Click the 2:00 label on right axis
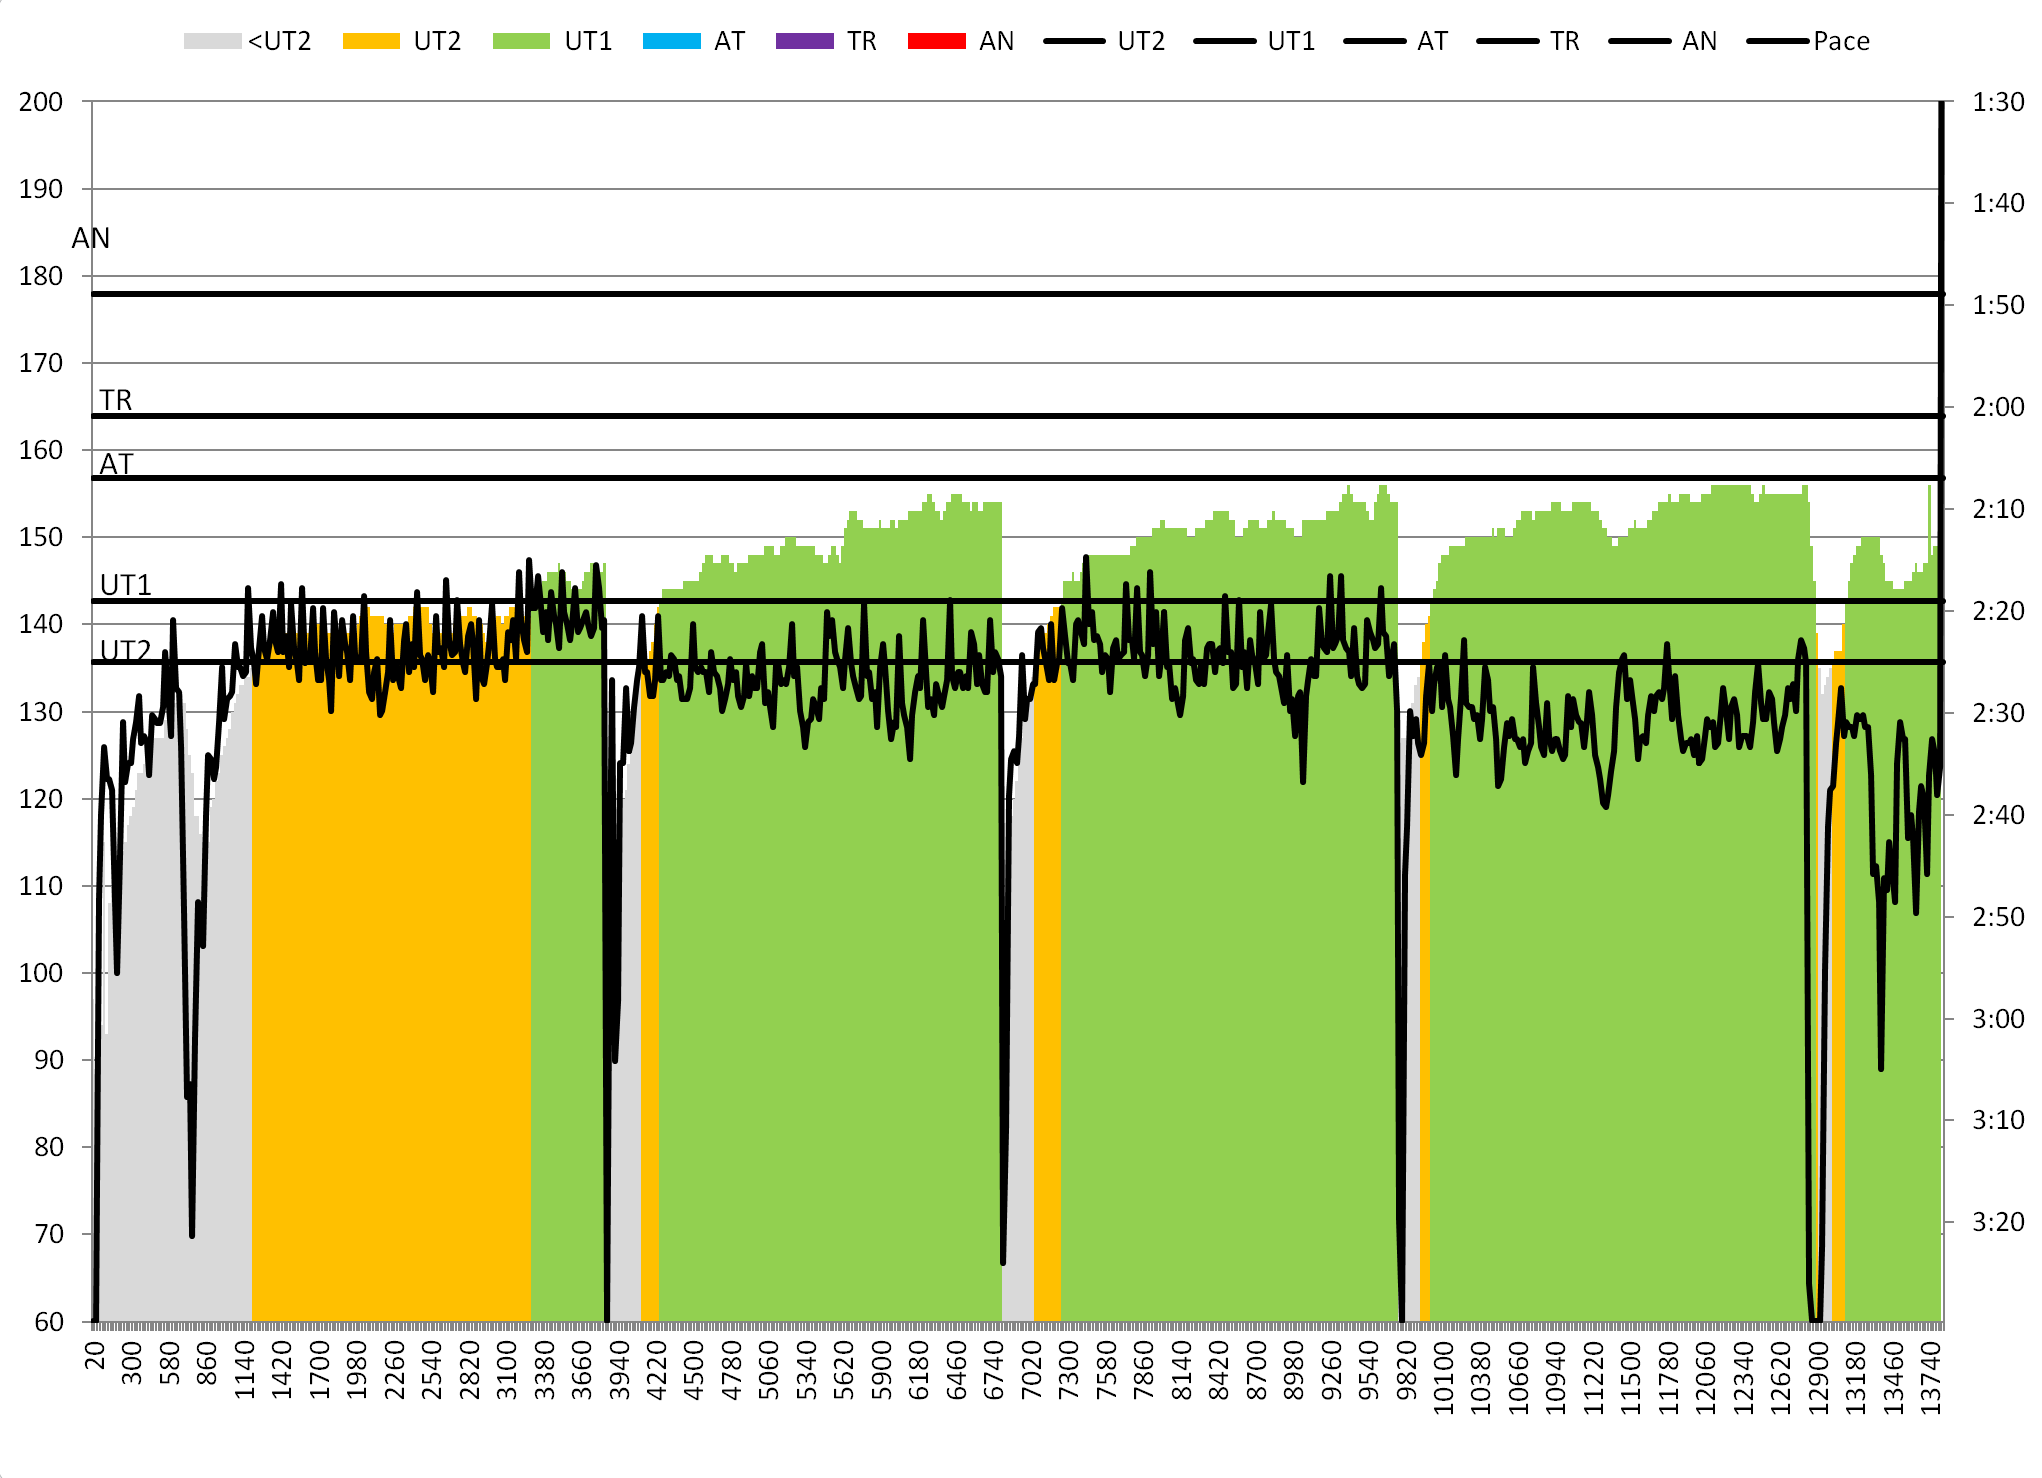This screenshot has height=1478, width=2042. [x=1997, y=407]
